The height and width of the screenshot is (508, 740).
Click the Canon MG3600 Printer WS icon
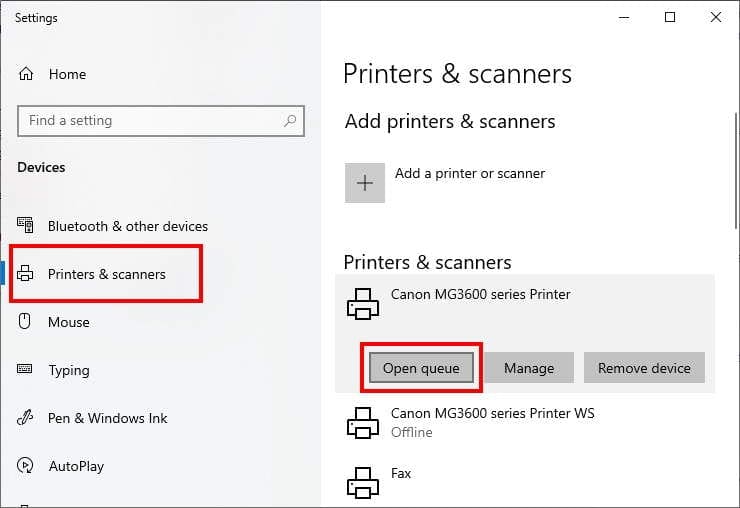(x=363, y=423)
